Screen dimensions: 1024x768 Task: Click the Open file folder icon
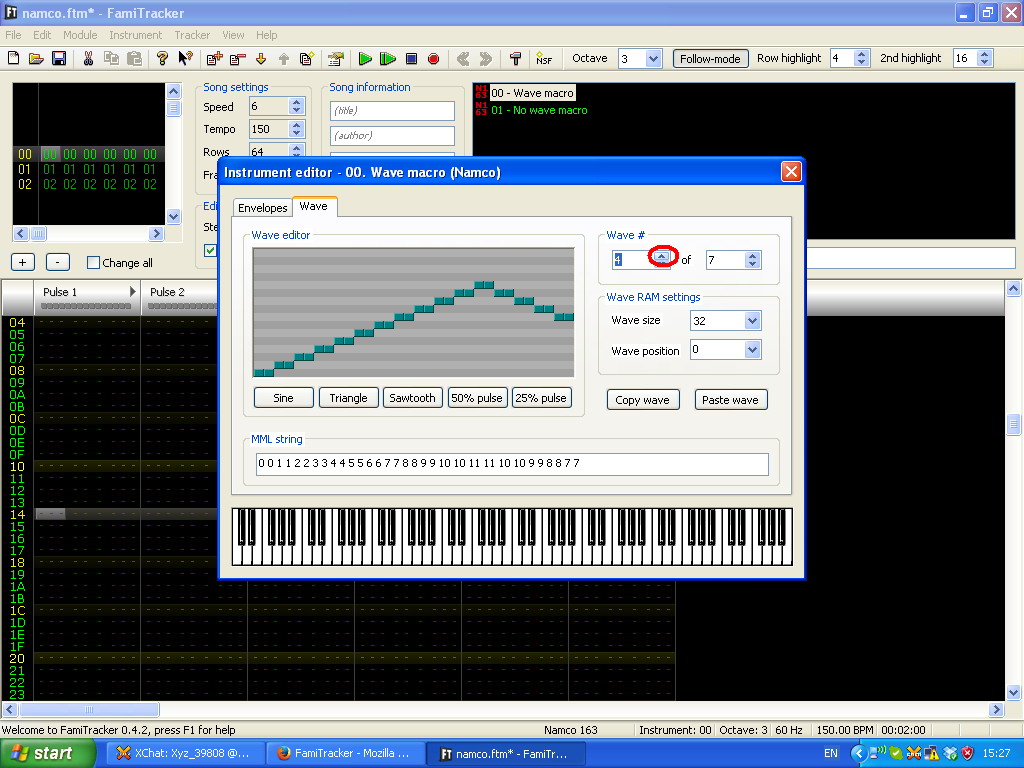coord(36,59)
